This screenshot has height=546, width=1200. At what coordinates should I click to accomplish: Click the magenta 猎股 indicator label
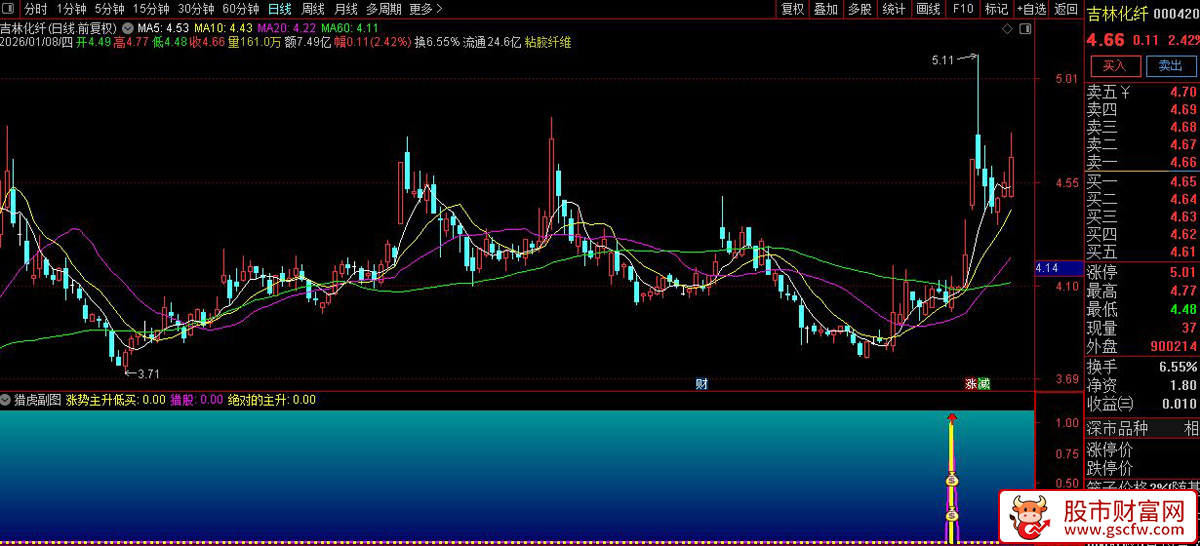coord(196,400)
